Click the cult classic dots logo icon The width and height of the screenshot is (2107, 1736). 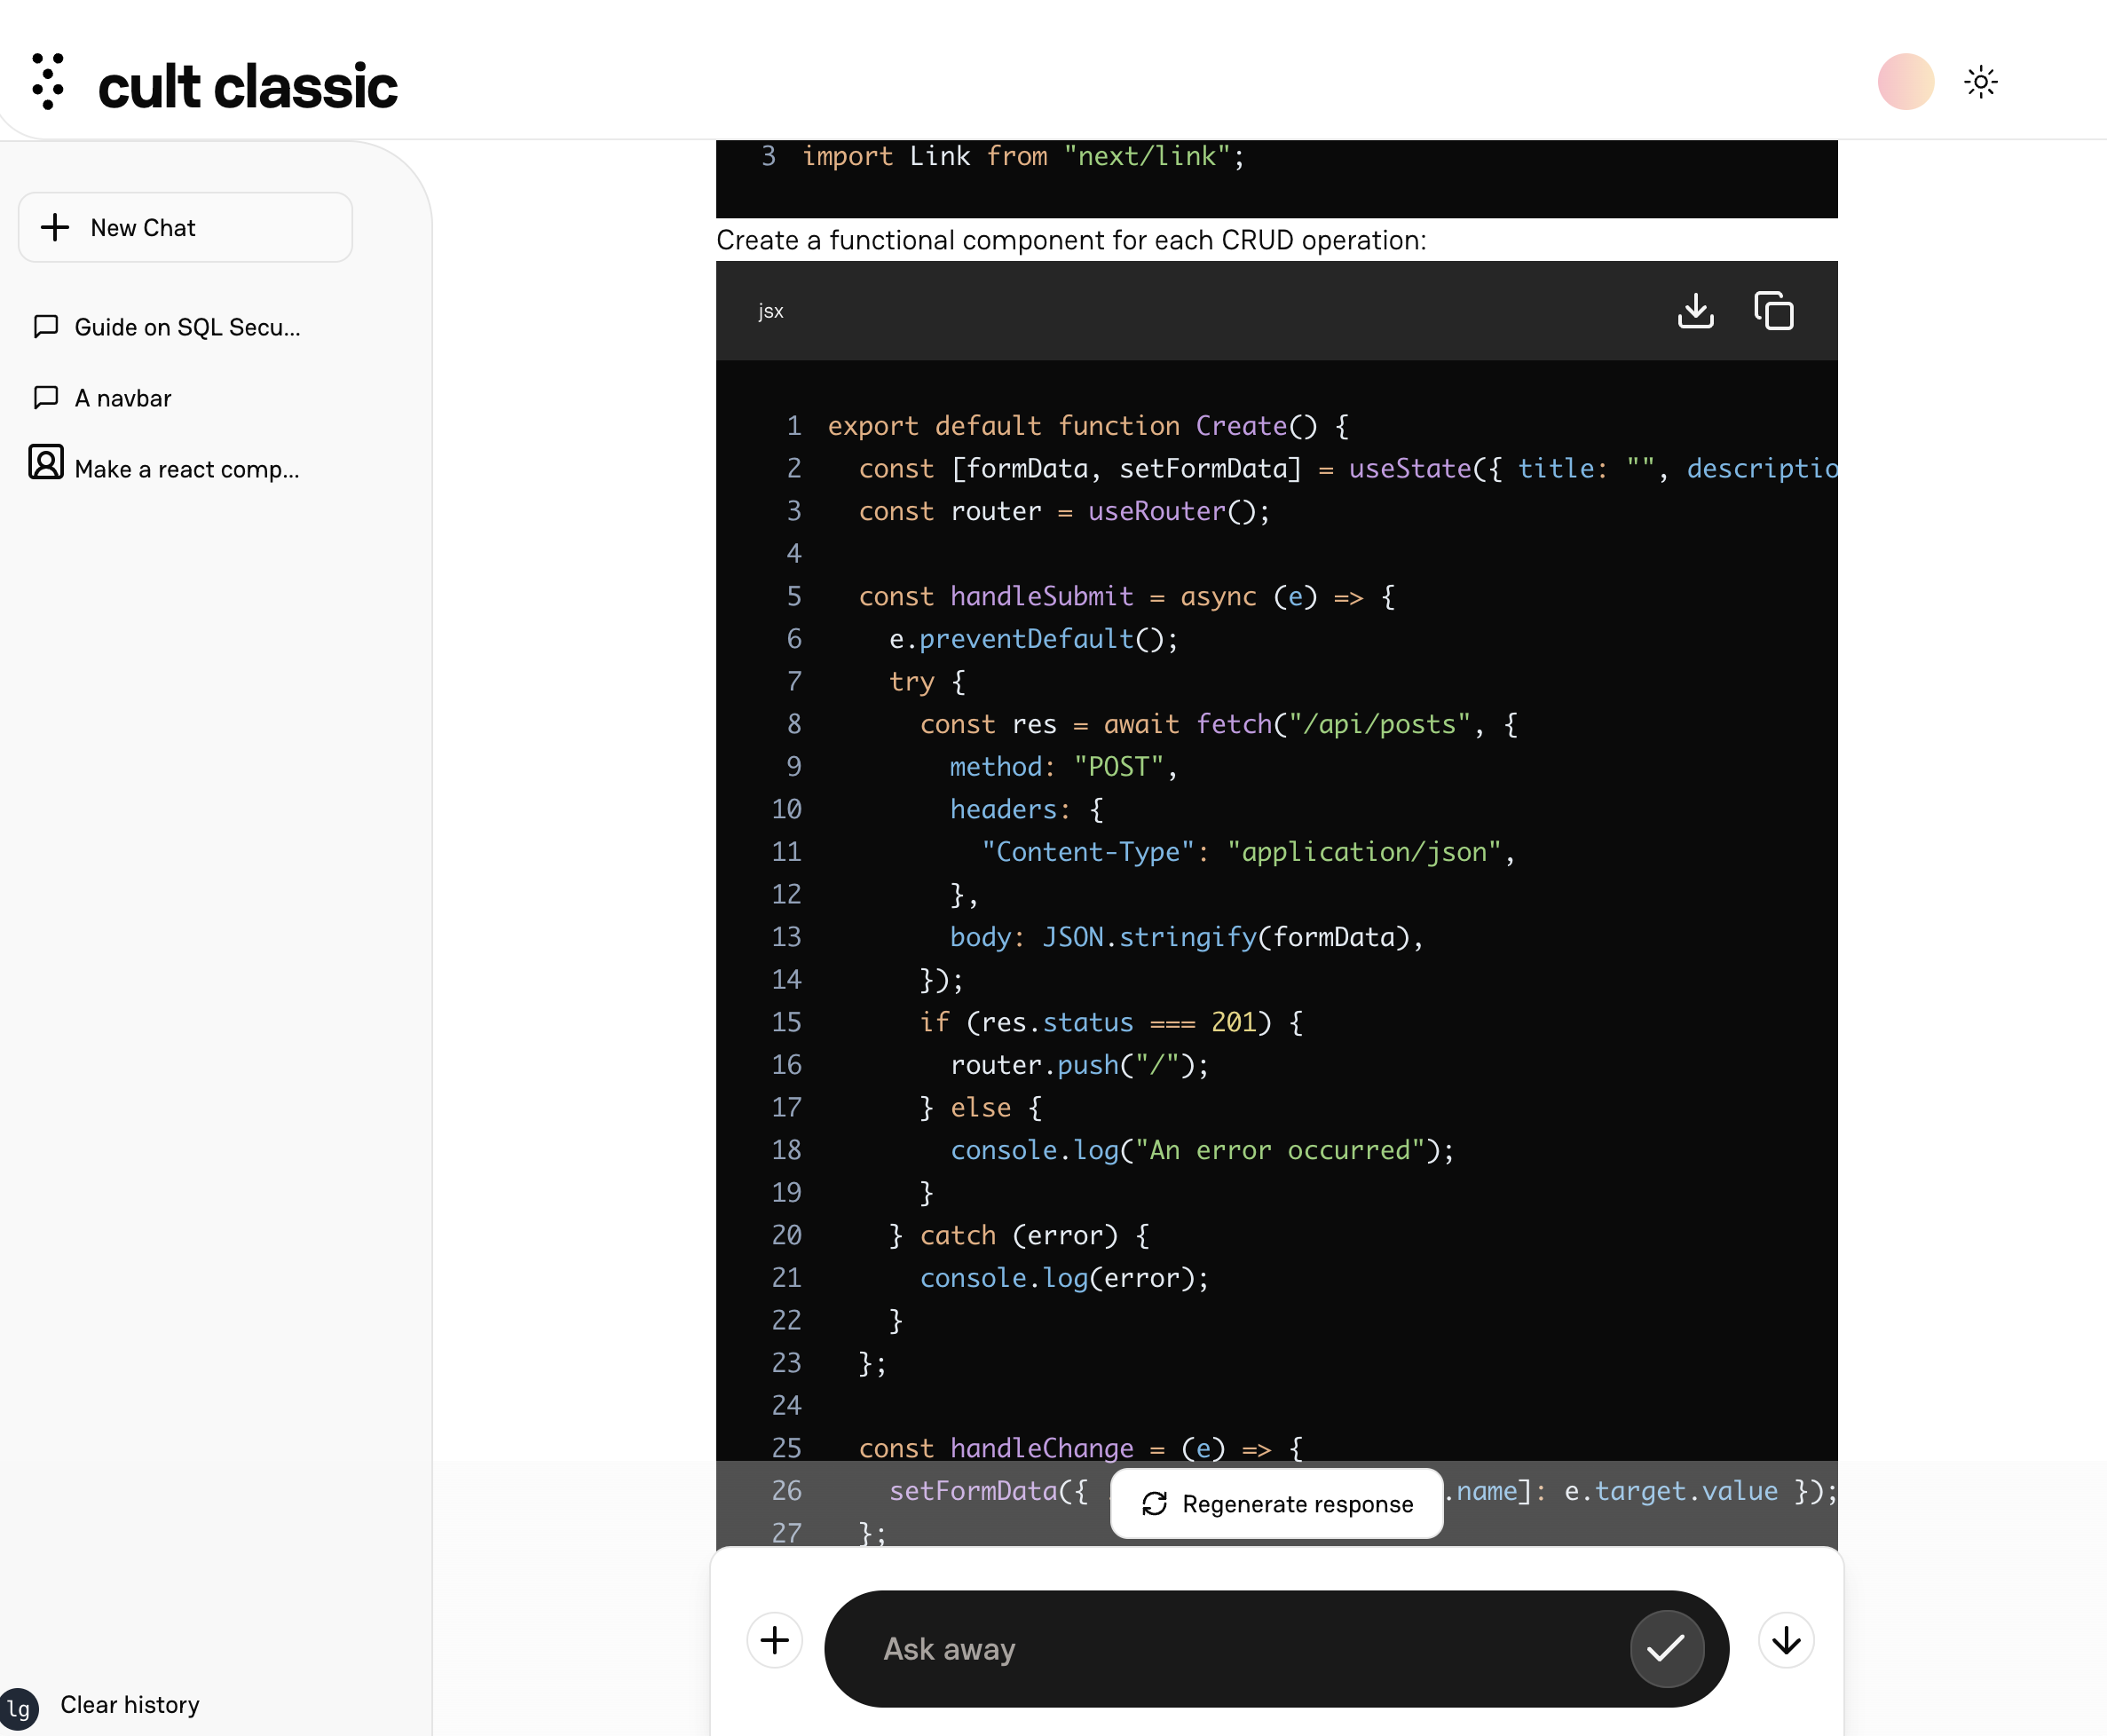tap(47, 81)
